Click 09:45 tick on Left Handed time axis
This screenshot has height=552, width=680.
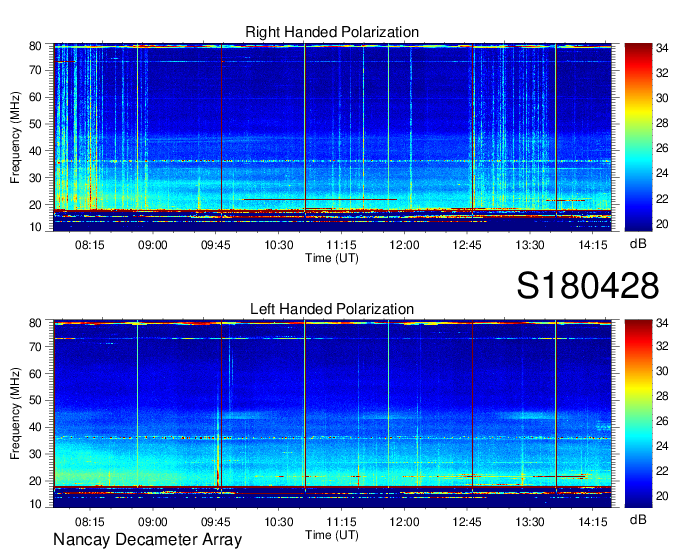click(216, 522)
